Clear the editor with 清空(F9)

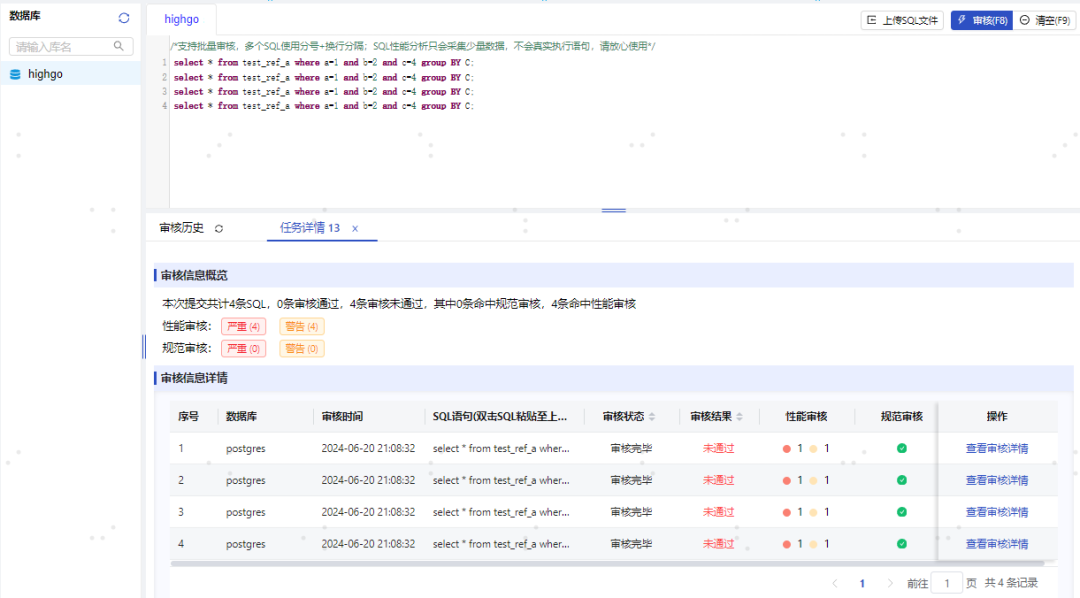(x=1045, y=21)
